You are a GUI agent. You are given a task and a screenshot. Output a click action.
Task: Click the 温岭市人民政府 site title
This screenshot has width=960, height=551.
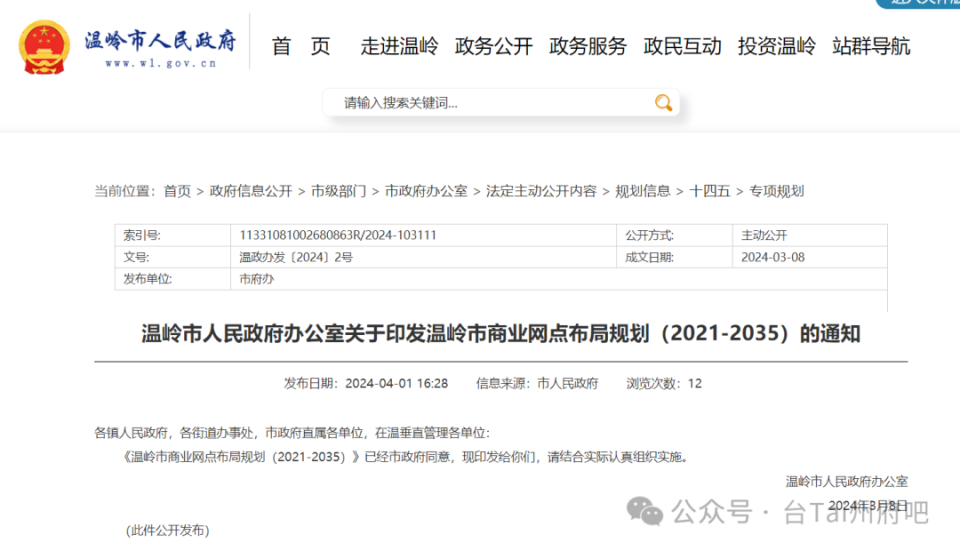[x=160, y=40]
